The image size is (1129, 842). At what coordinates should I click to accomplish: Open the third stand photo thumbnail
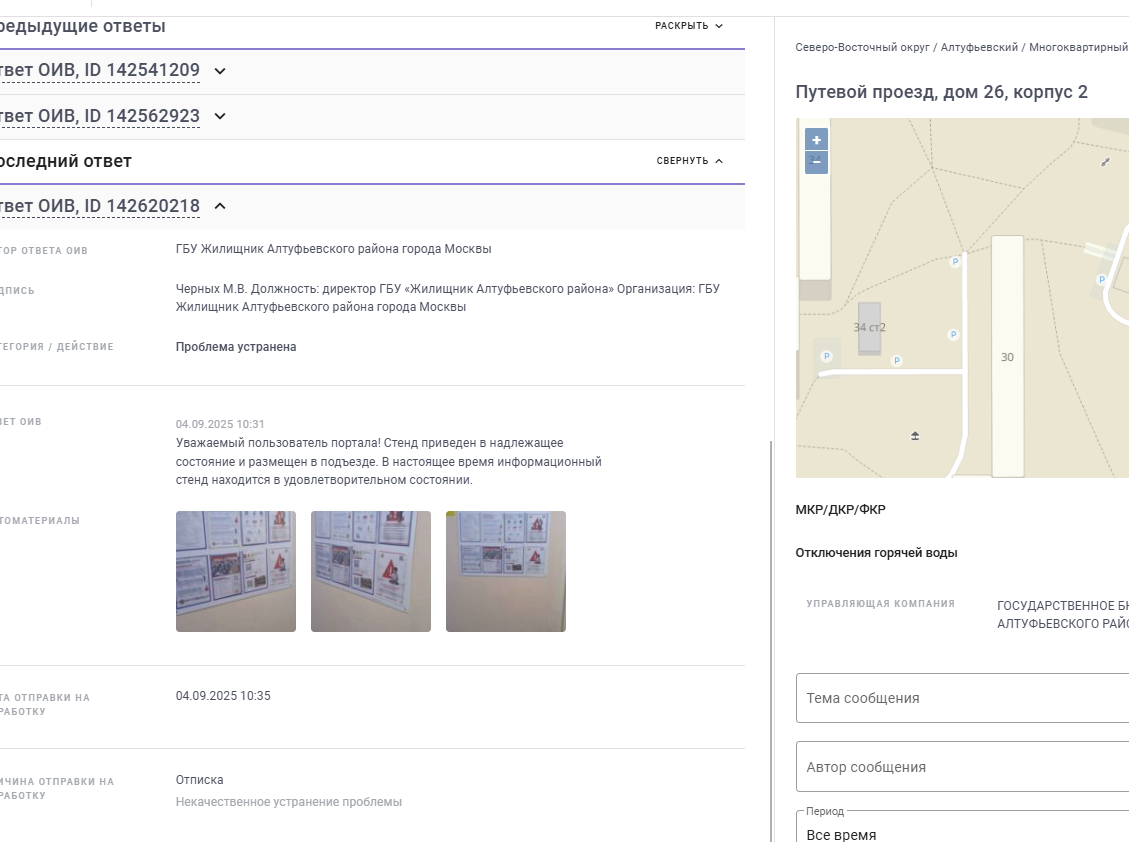point(505,571)
